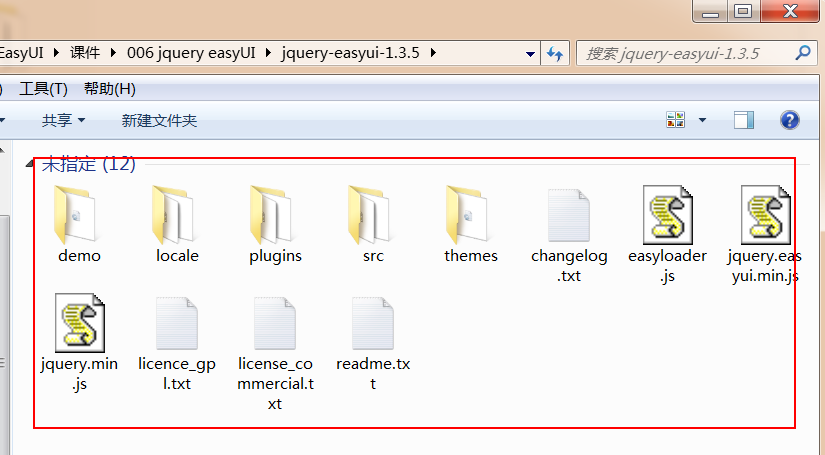Open the plugins folder icon
825x455 pixels.
(x=270, y=215)
